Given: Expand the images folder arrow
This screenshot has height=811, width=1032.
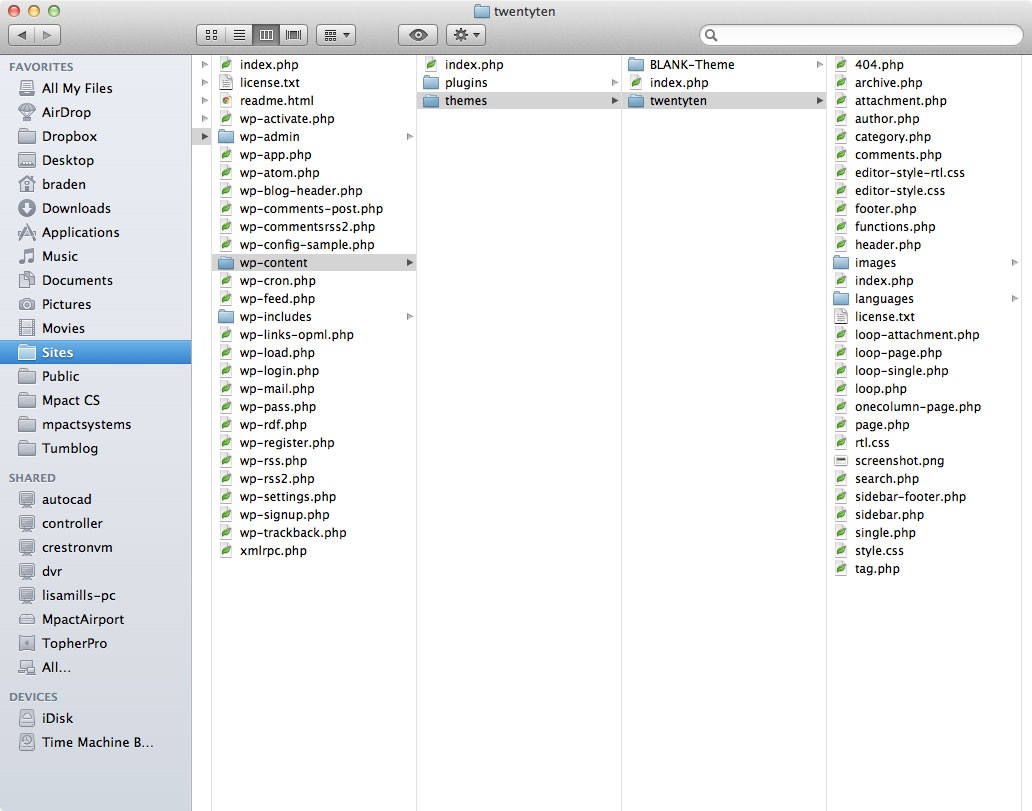Looking at the screenshot, I should coord(1015,263).
